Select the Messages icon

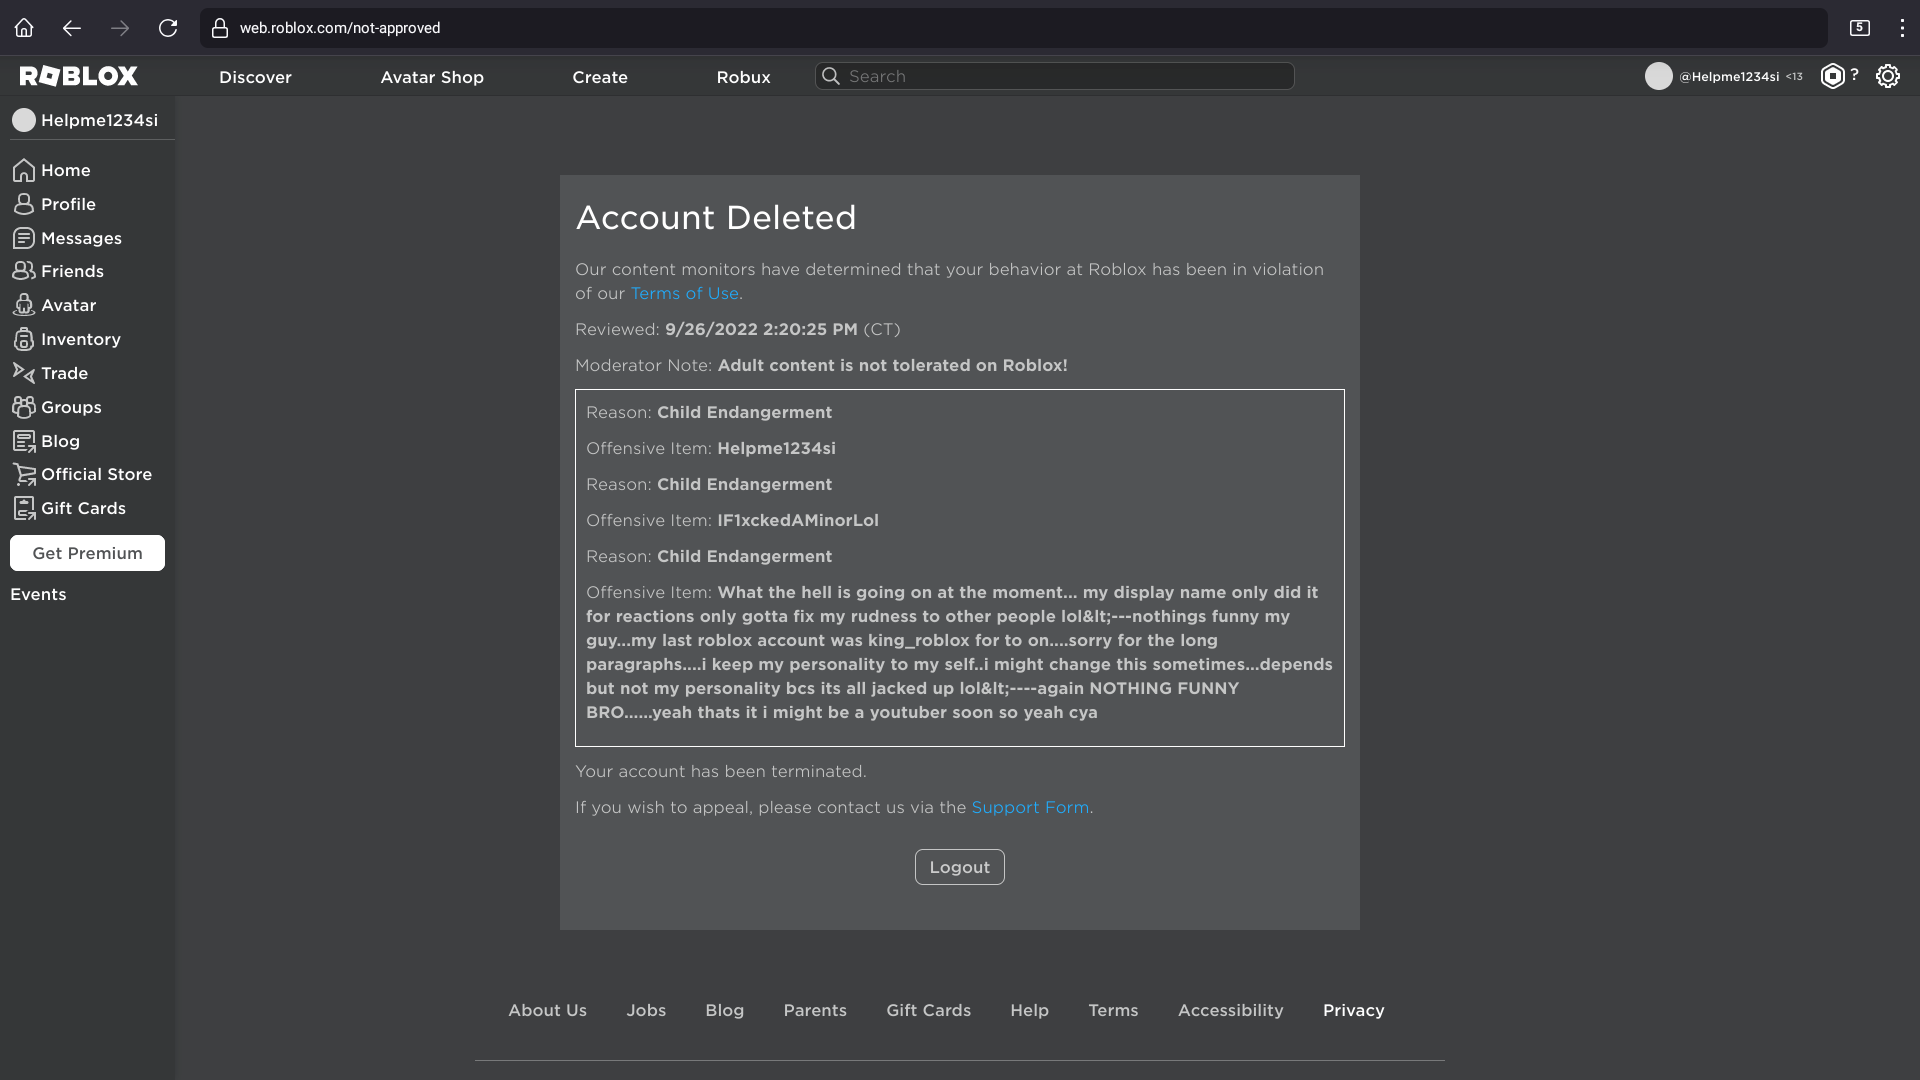click(23, 238)
